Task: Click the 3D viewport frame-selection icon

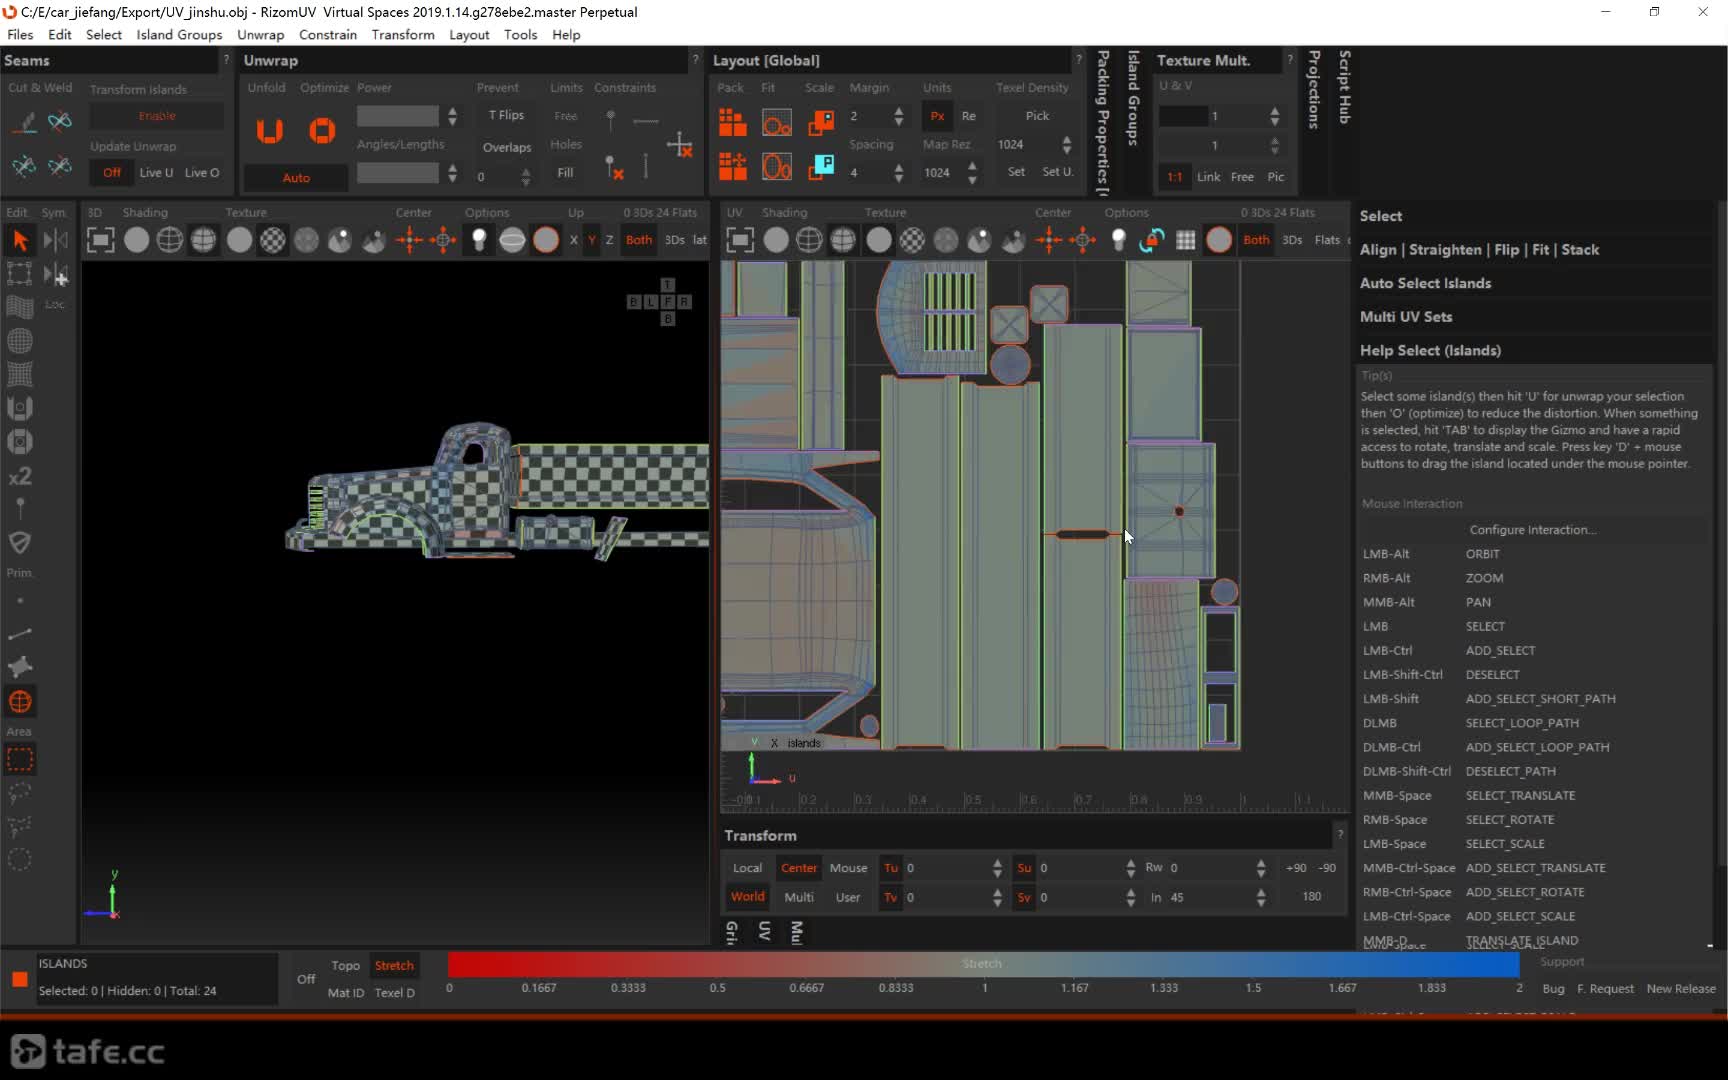Action: (100, 240)
